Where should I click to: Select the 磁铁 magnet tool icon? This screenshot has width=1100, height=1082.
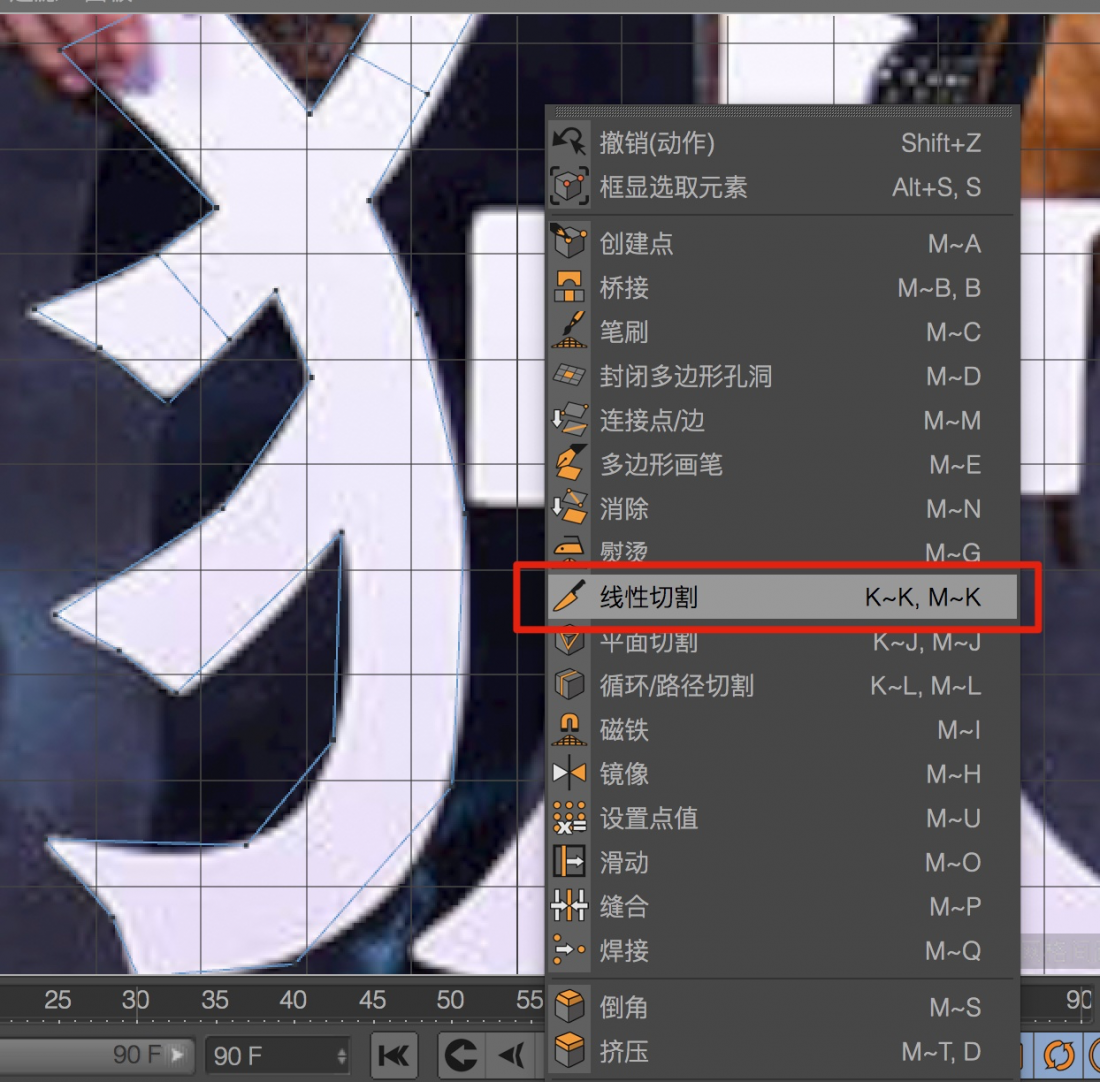(569, 730)
